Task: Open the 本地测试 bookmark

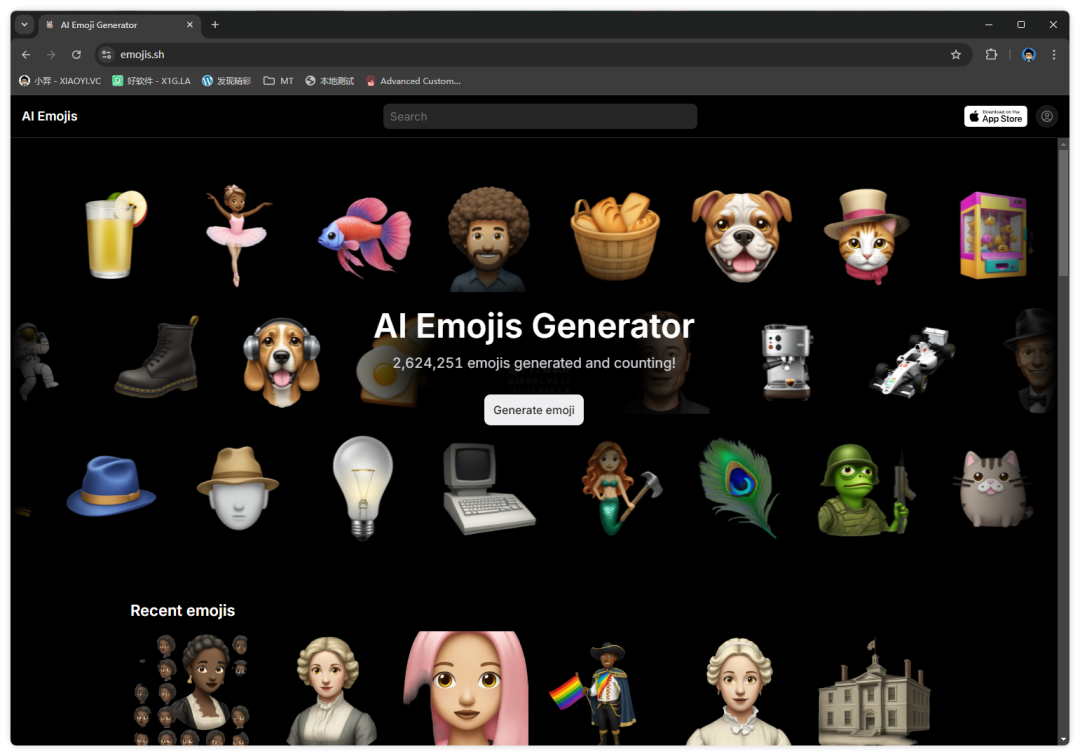Action: (329, 81)
